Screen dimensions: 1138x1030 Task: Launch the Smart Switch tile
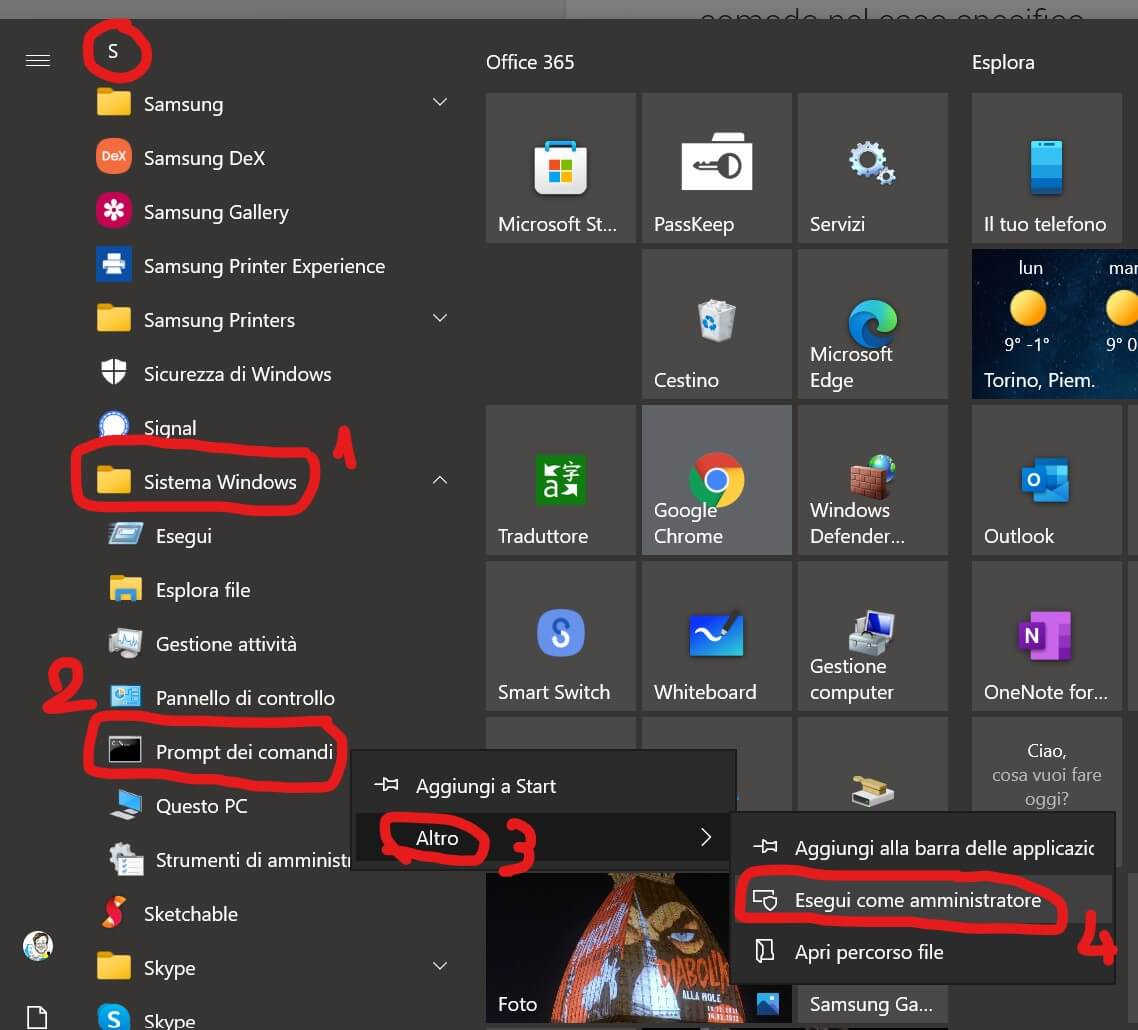[560, 636]
